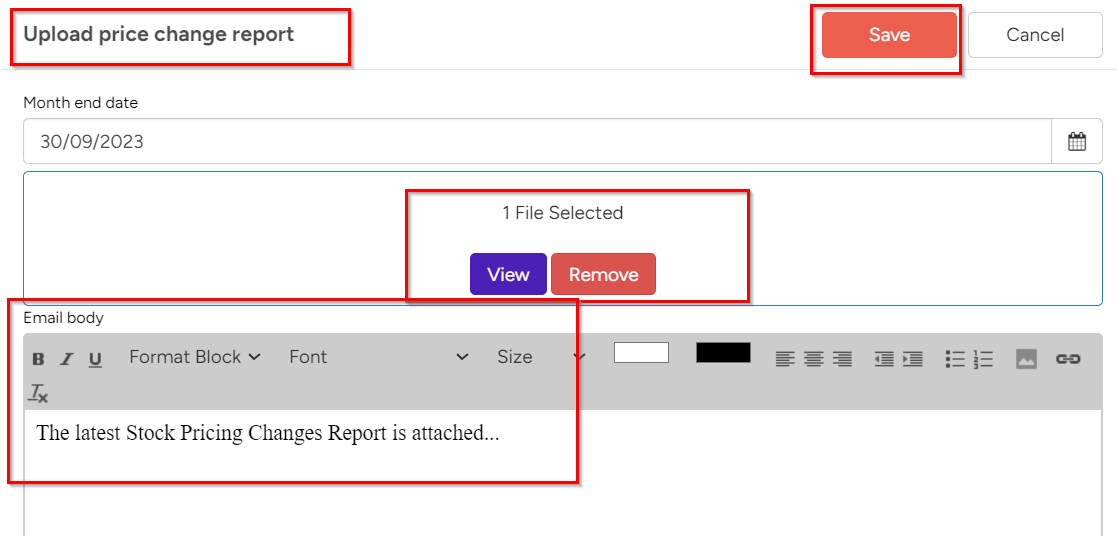Click the email body text area
Image resolution: width=1117 pixels, height=536 pixels.
(x=563, y=473)
